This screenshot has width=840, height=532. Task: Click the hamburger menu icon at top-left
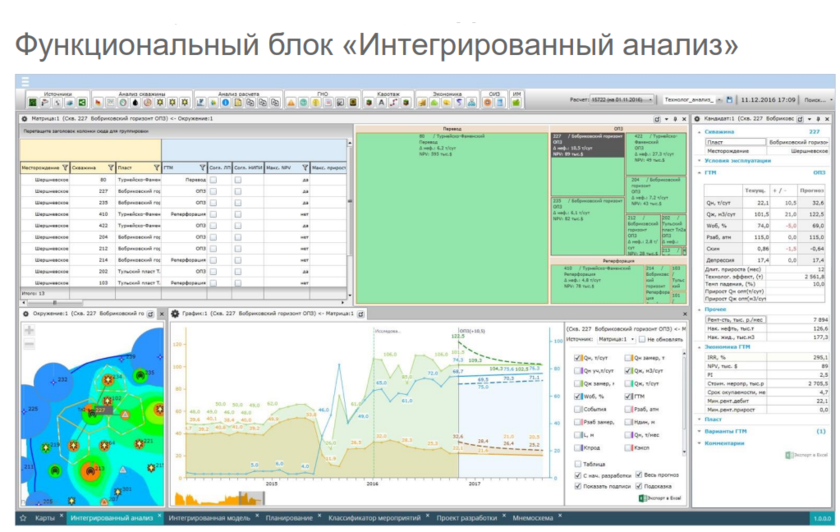(25, 81)
